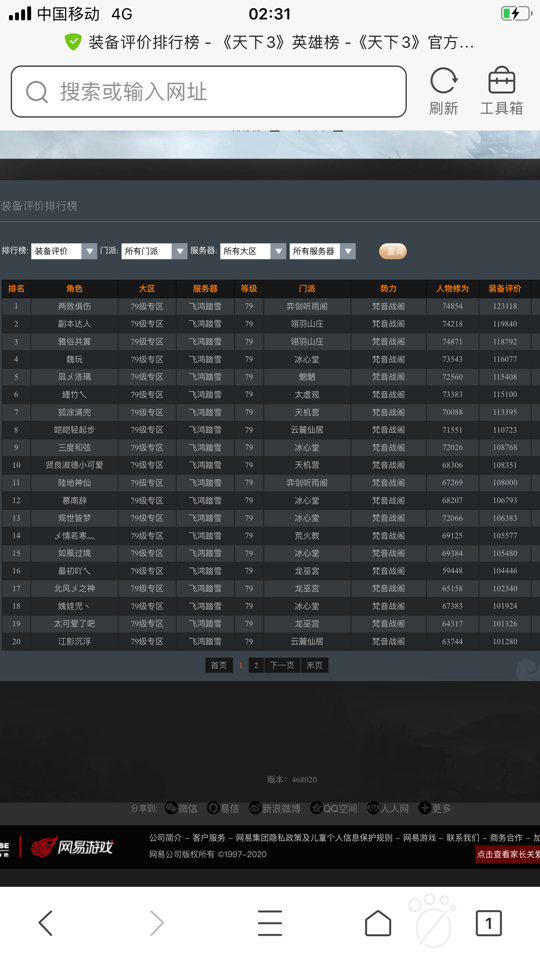Share to 易信 via its icon

[213, 808]
